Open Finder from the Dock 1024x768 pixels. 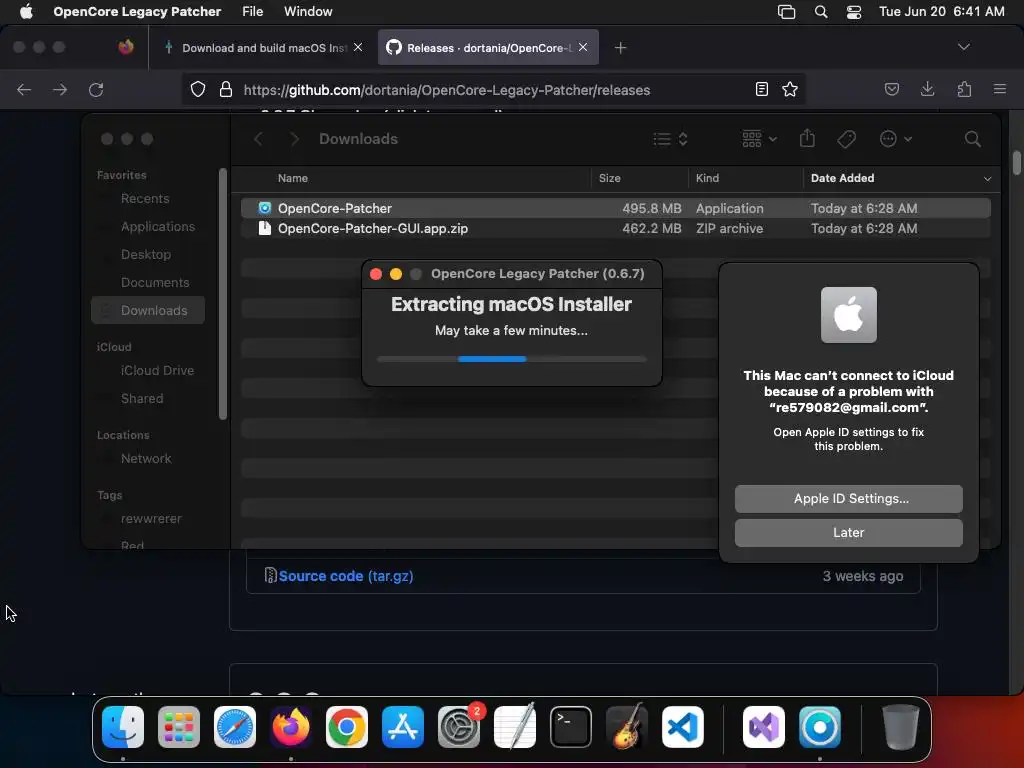(123, 726)
